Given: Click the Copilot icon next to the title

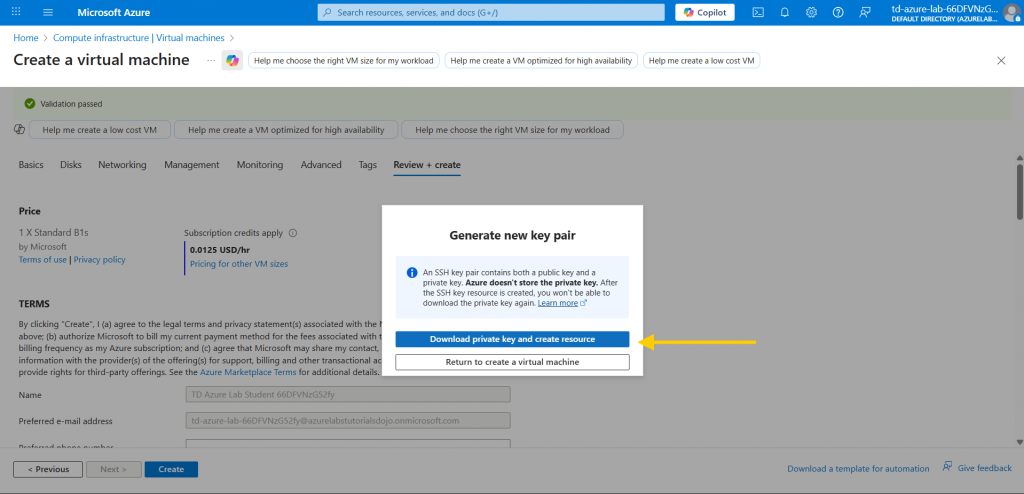Looking at the screenshot, I should [x=232, y=60].
